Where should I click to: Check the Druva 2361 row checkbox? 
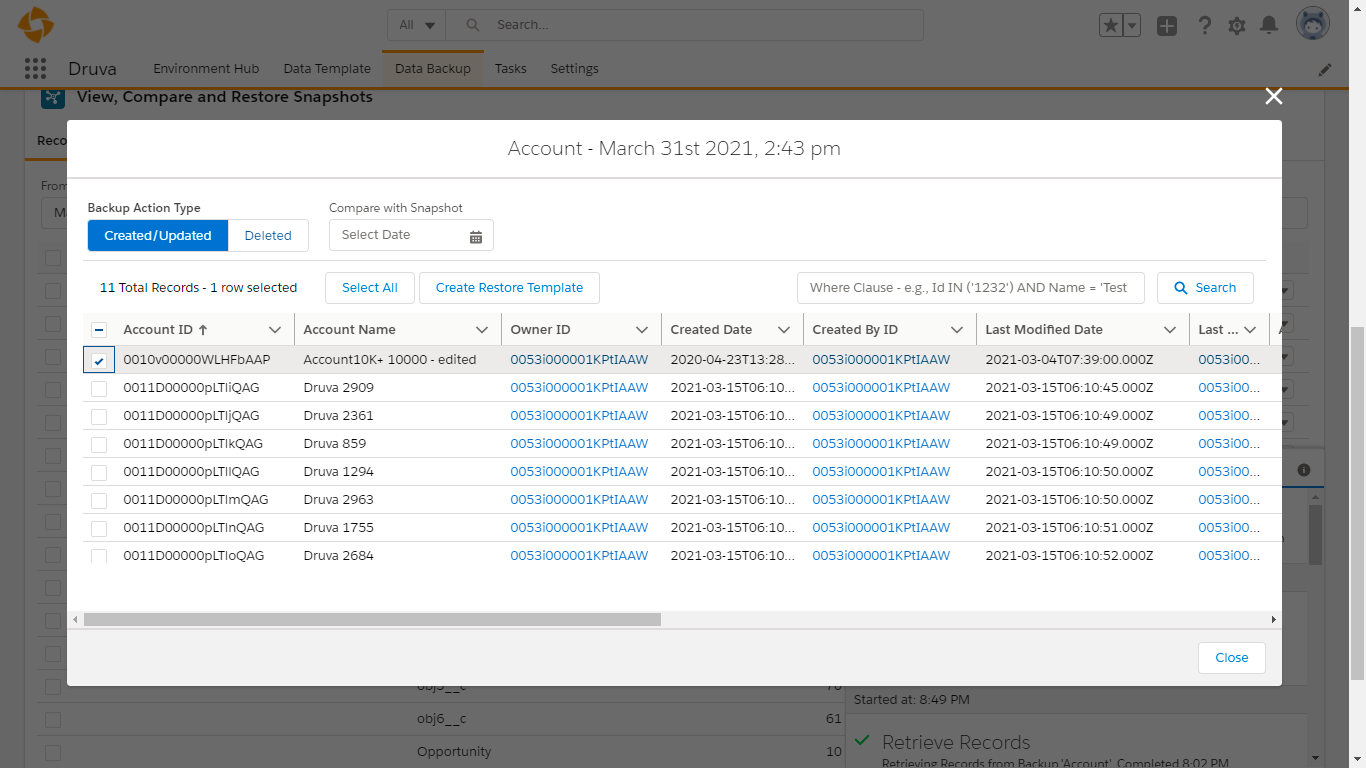click(99, 416)
